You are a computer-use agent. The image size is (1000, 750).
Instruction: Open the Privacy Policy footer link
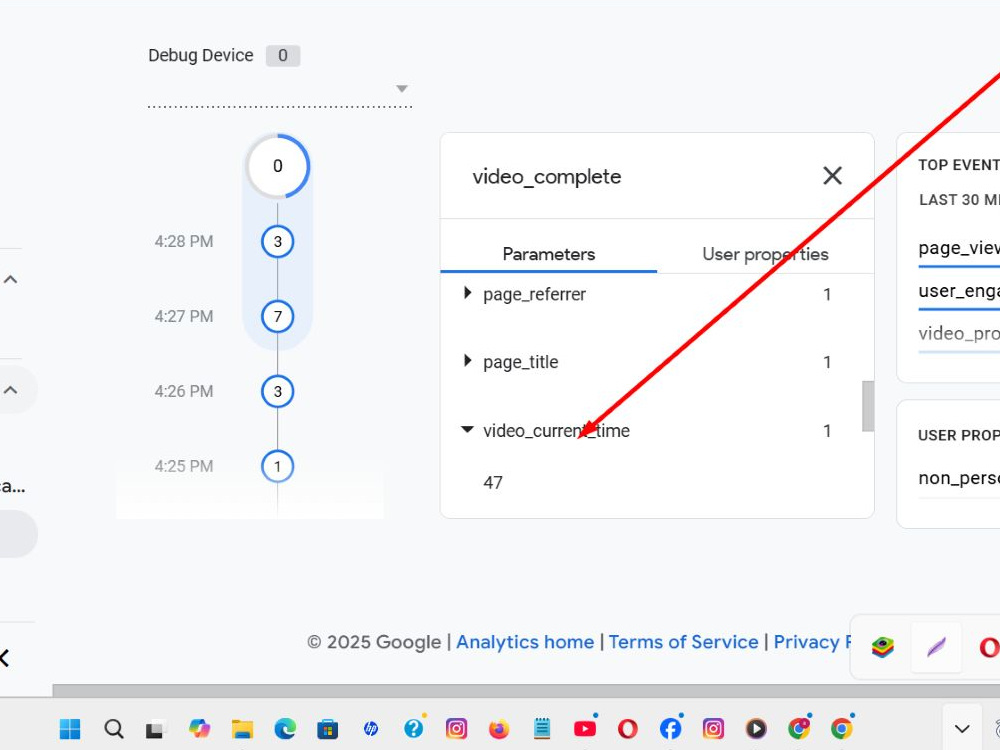pyautogui.click(x=812, y=642)
